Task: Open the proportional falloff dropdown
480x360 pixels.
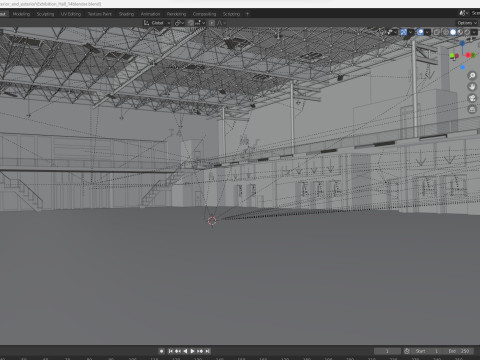Action: (x=221, y=23)
